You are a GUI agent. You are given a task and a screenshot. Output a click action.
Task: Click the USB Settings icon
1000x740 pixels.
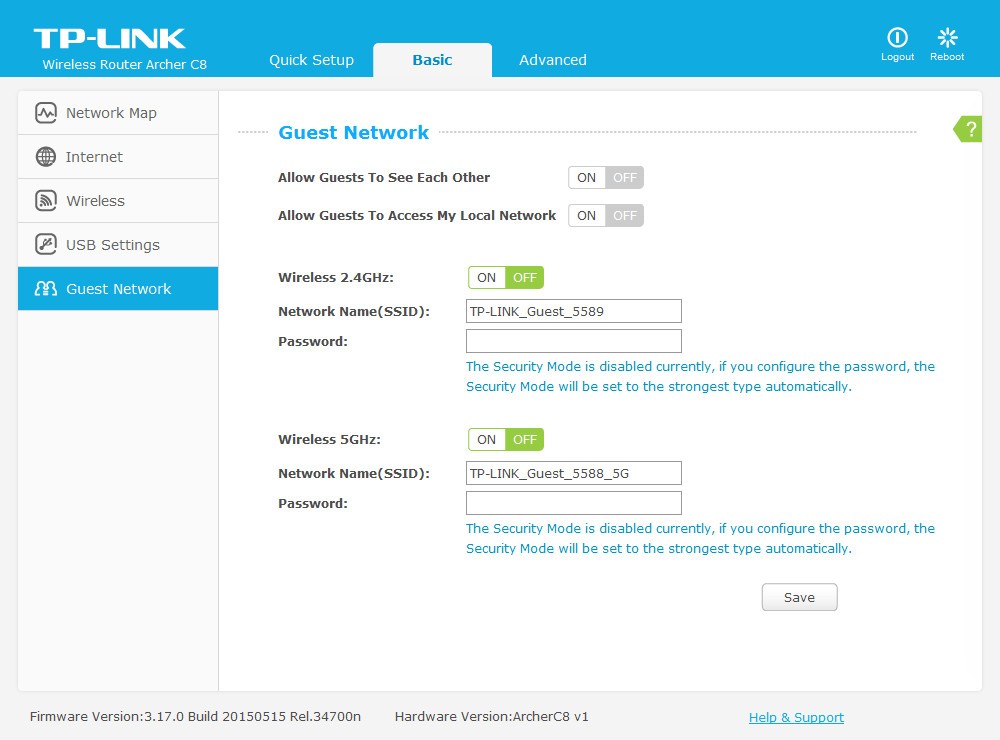(x=45, y=245)
